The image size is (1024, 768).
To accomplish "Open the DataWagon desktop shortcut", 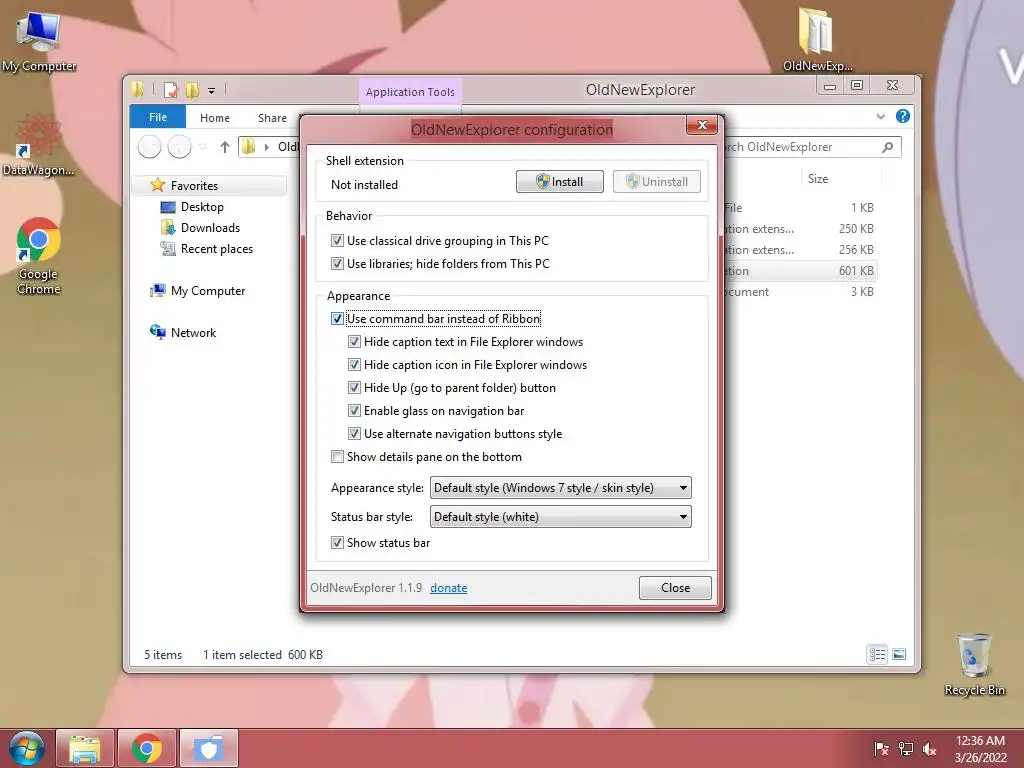I will 38,145.
